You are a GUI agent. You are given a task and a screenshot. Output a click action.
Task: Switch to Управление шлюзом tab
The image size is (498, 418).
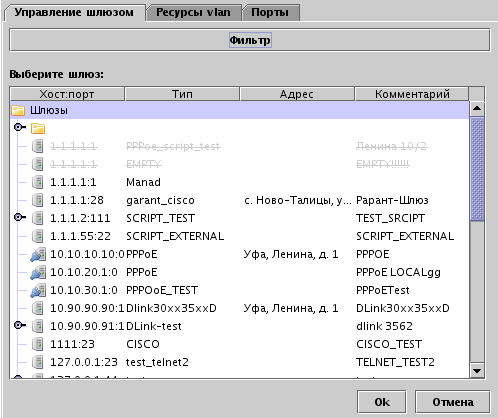click(x=74, y=13)
